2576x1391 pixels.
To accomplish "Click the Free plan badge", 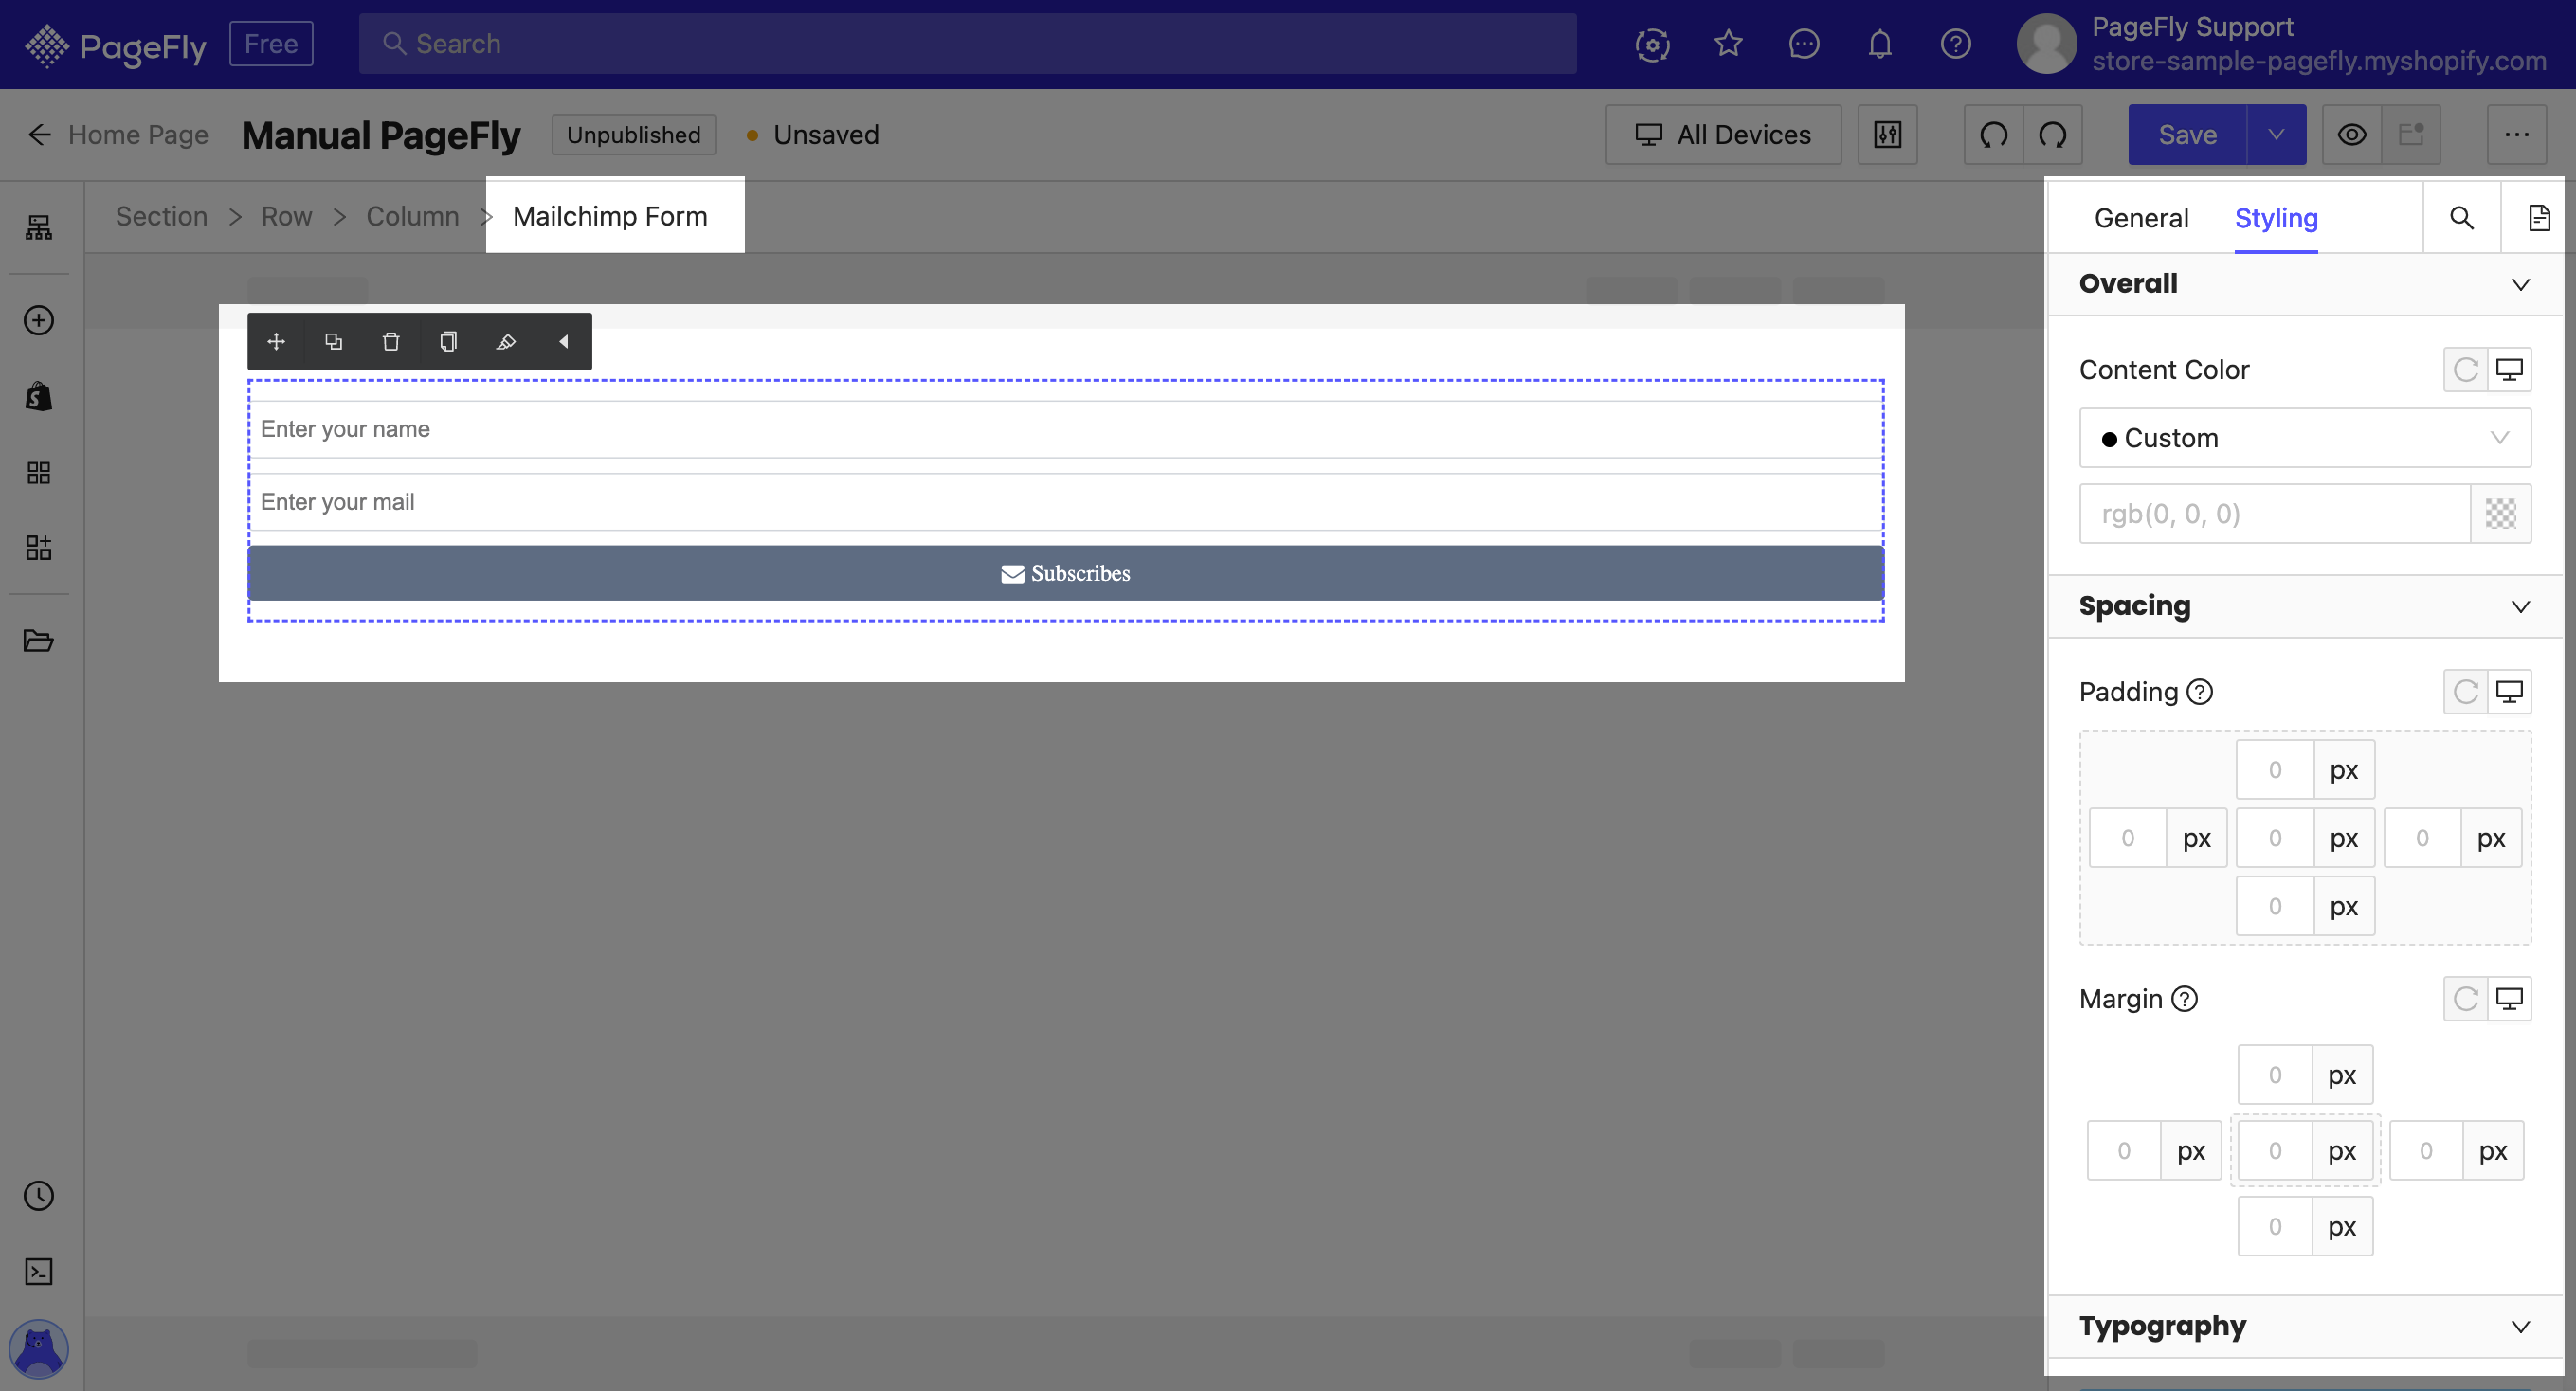I will [x=271, y=44].
